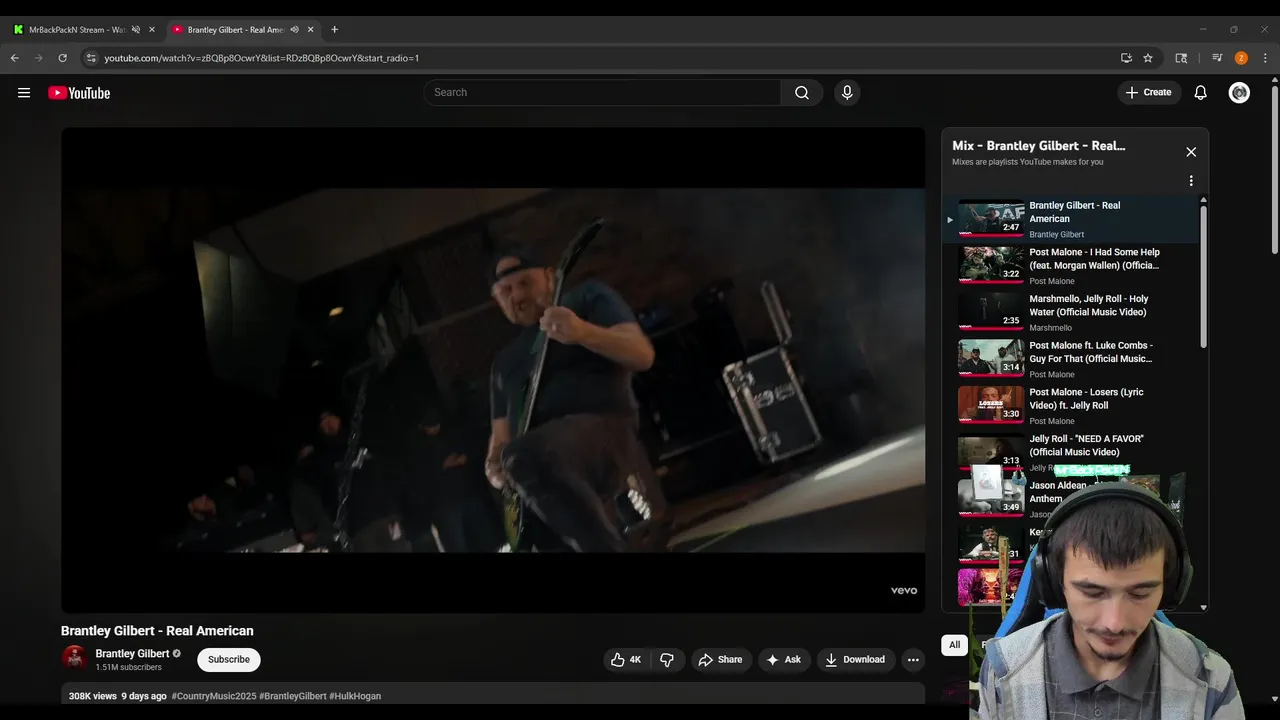This screenshot has height=720, width=1280.
Task: Click the mix playlist scrollbar thumb
Action: tap(1203, 277)
